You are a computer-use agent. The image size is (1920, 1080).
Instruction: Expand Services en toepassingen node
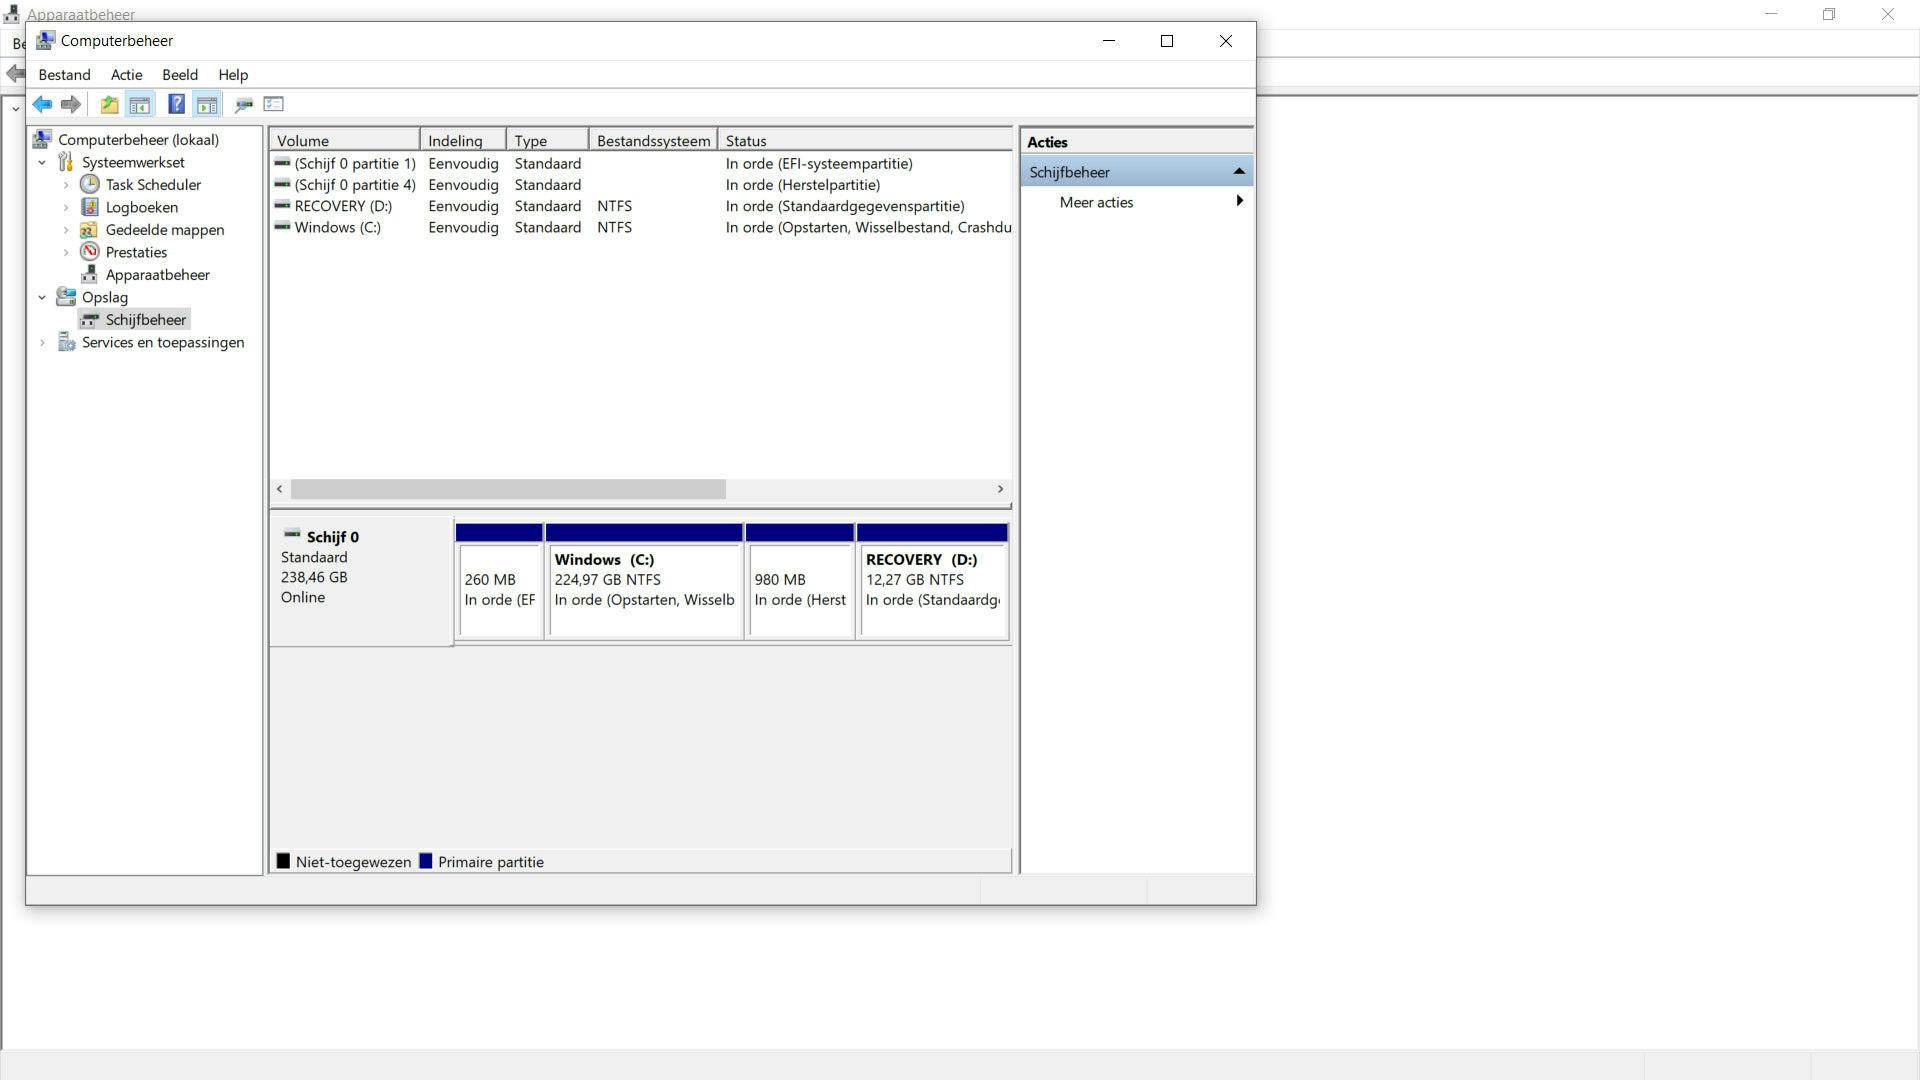[x=42, y=342]
